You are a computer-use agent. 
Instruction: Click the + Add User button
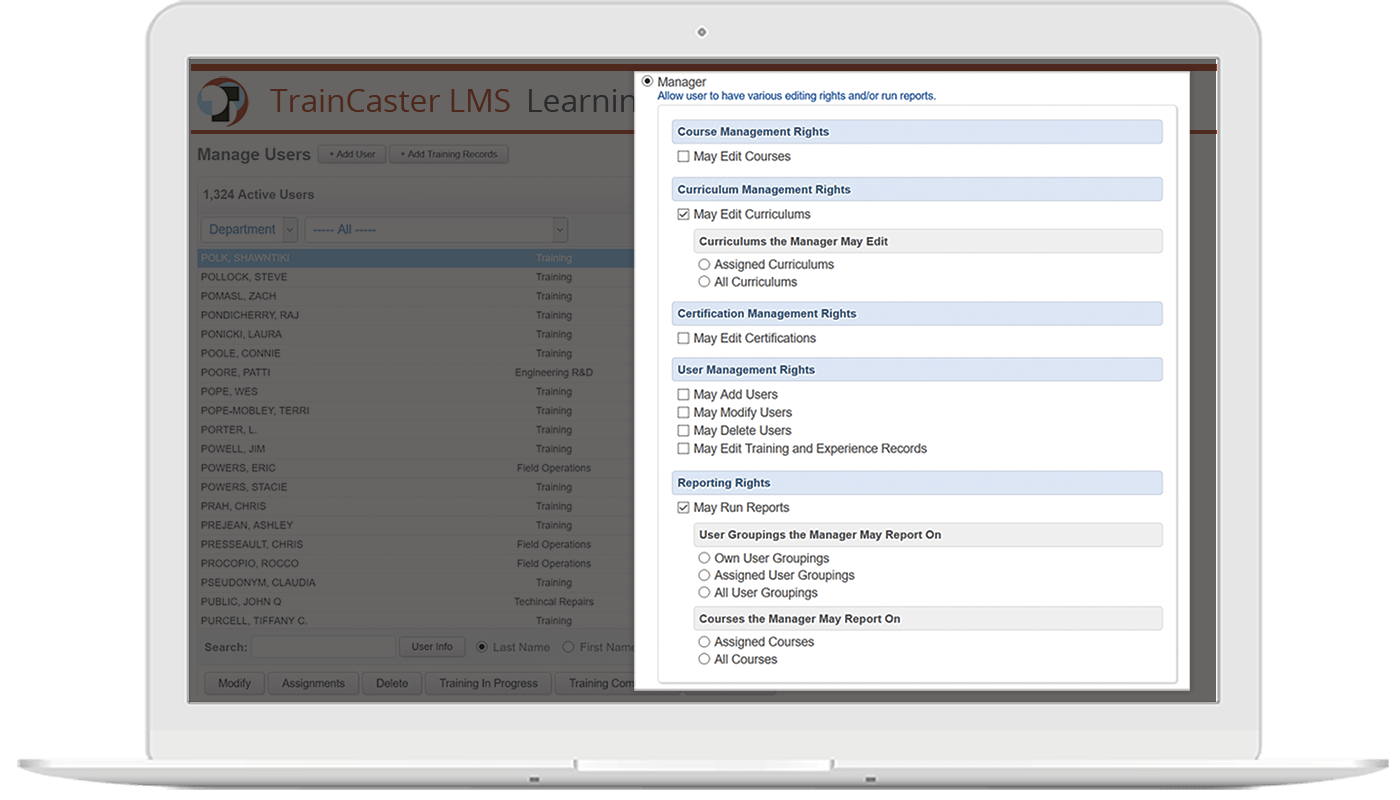point(352,155)
